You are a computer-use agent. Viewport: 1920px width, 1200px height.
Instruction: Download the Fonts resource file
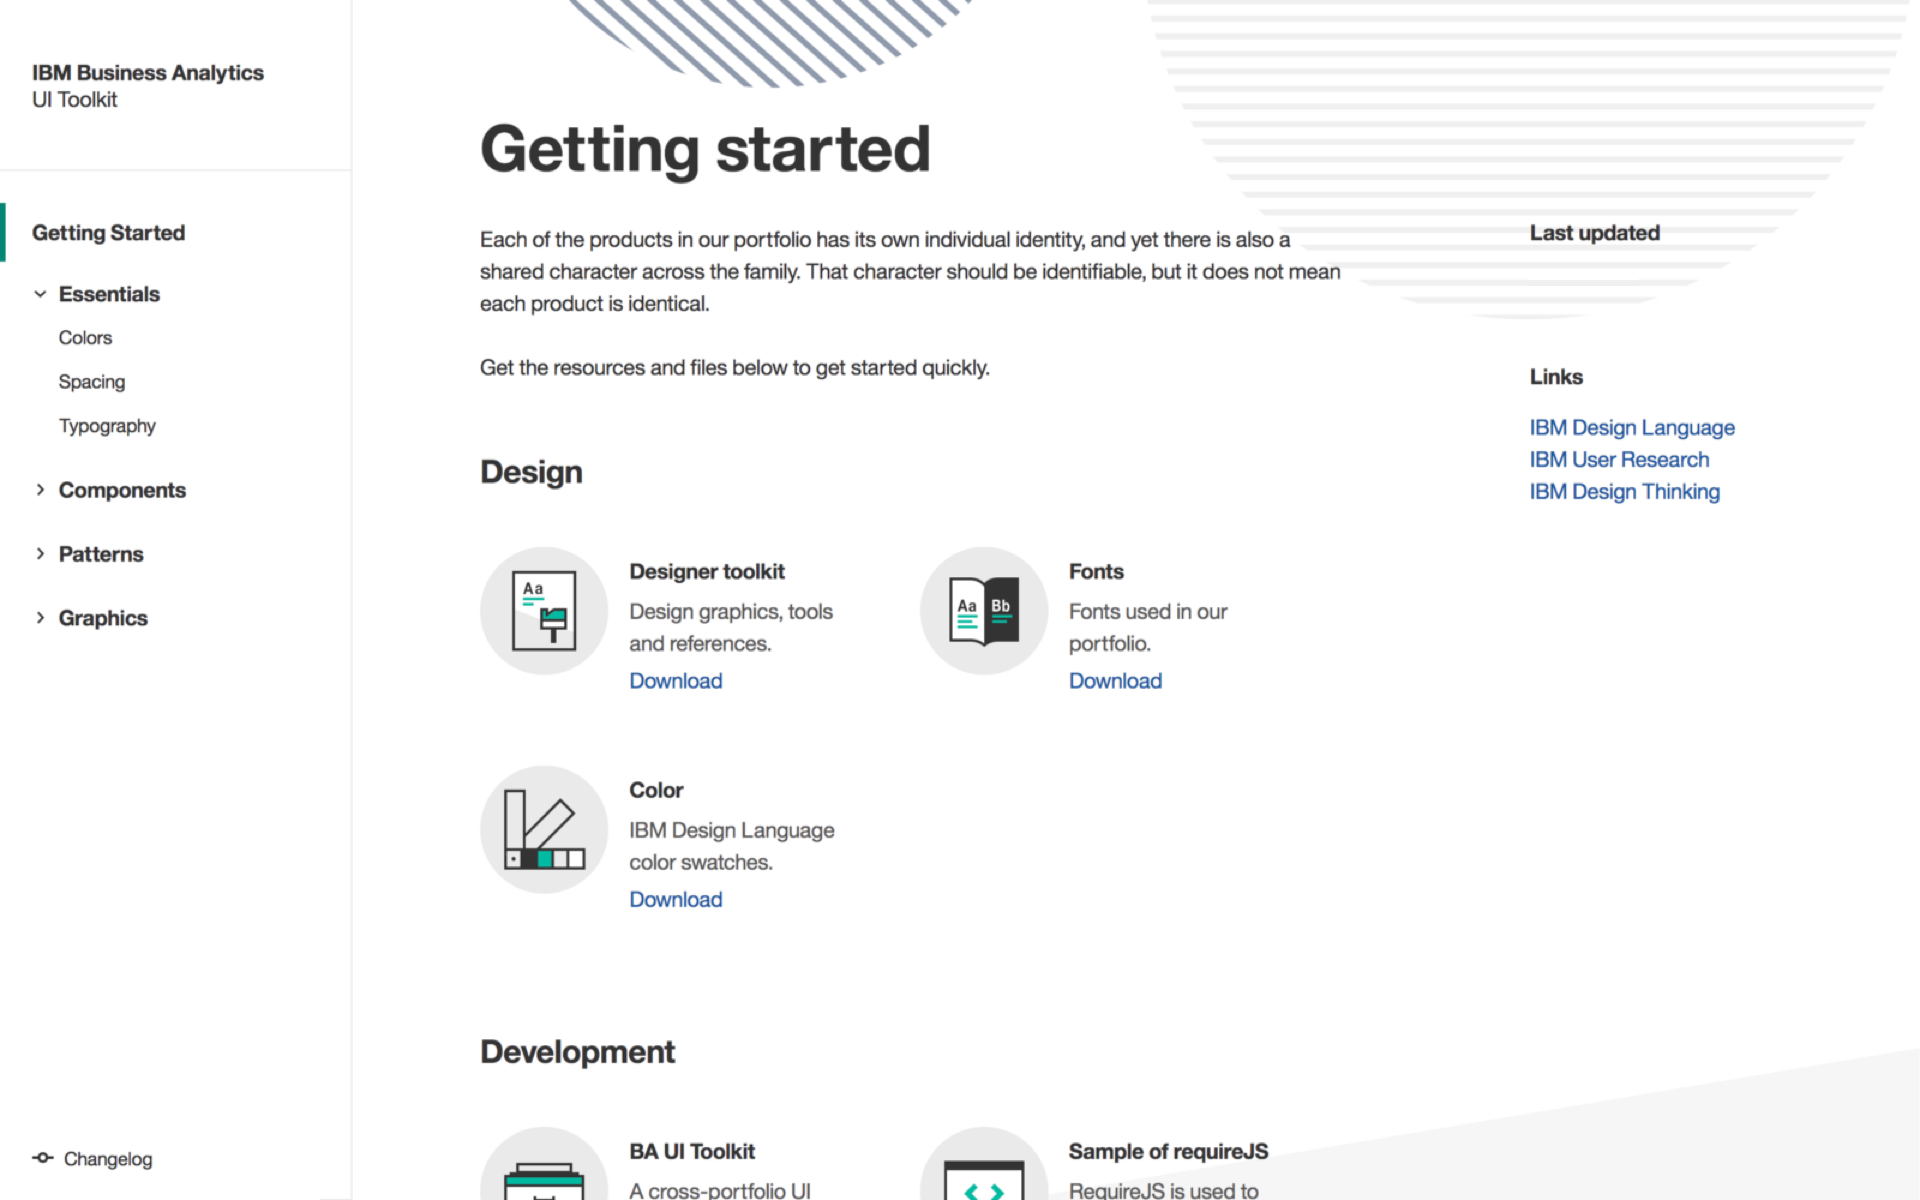(x=1114, y=680)
